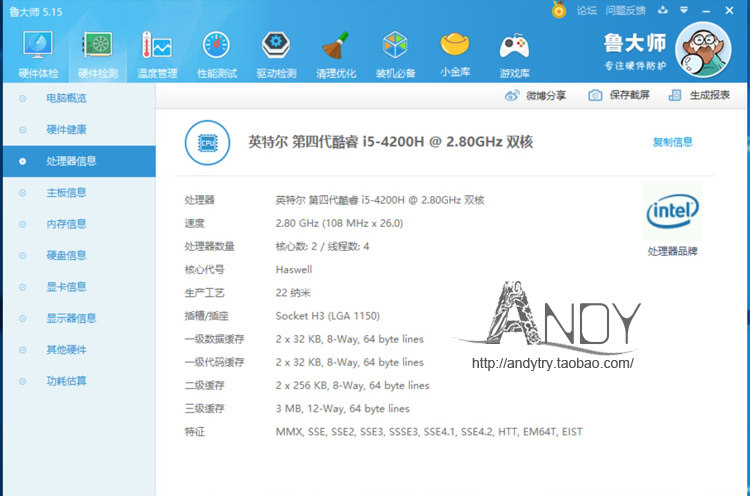Open 温度管理 temperature management icon
This screenshot has width=750, height=496.
(157, 45)
